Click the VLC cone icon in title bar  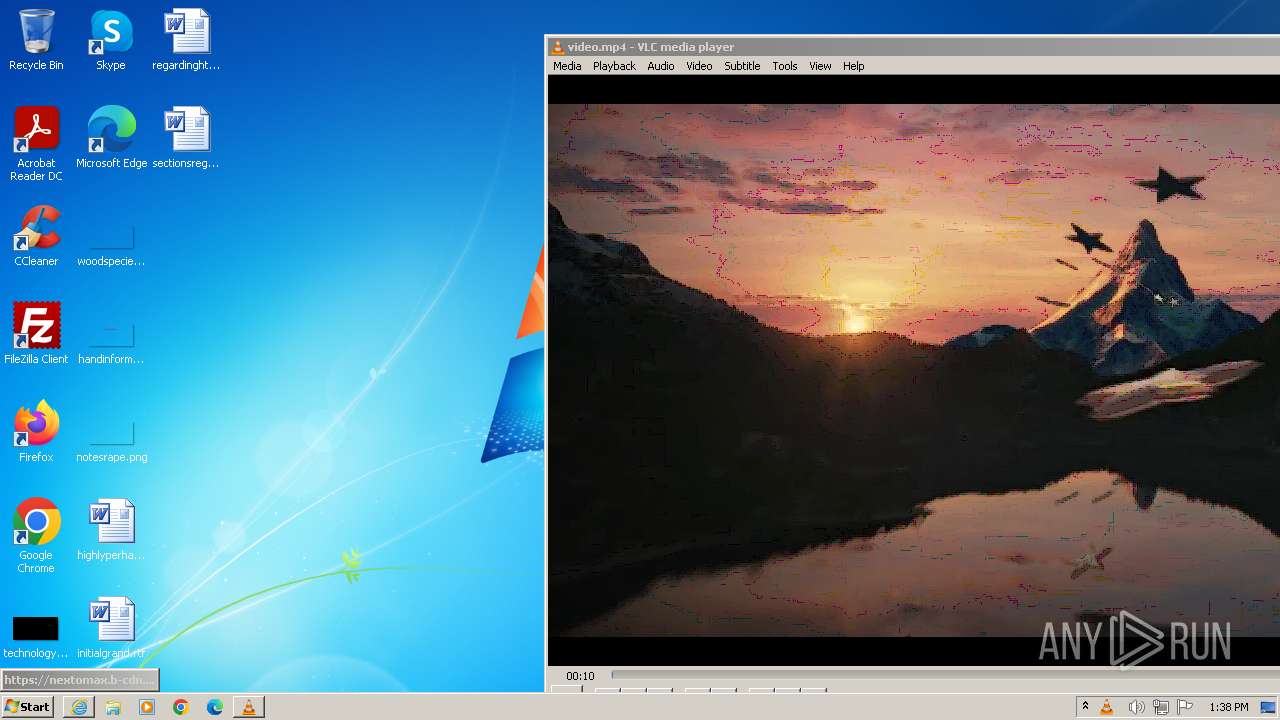pos(558,46)
